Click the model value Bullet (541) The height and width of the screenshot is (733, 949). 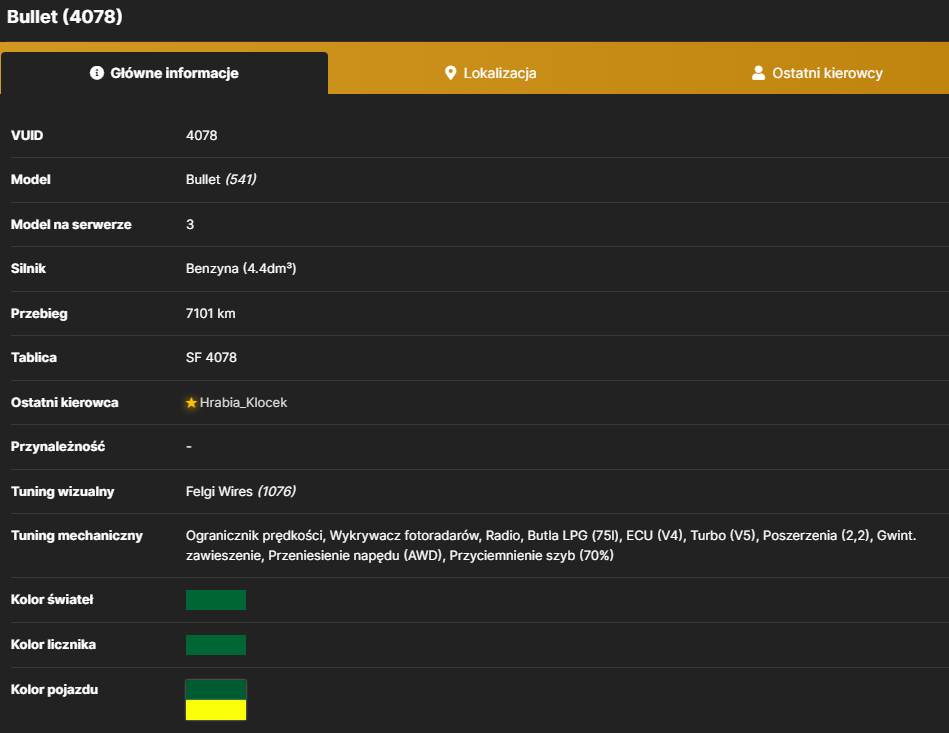coord(221,179)
